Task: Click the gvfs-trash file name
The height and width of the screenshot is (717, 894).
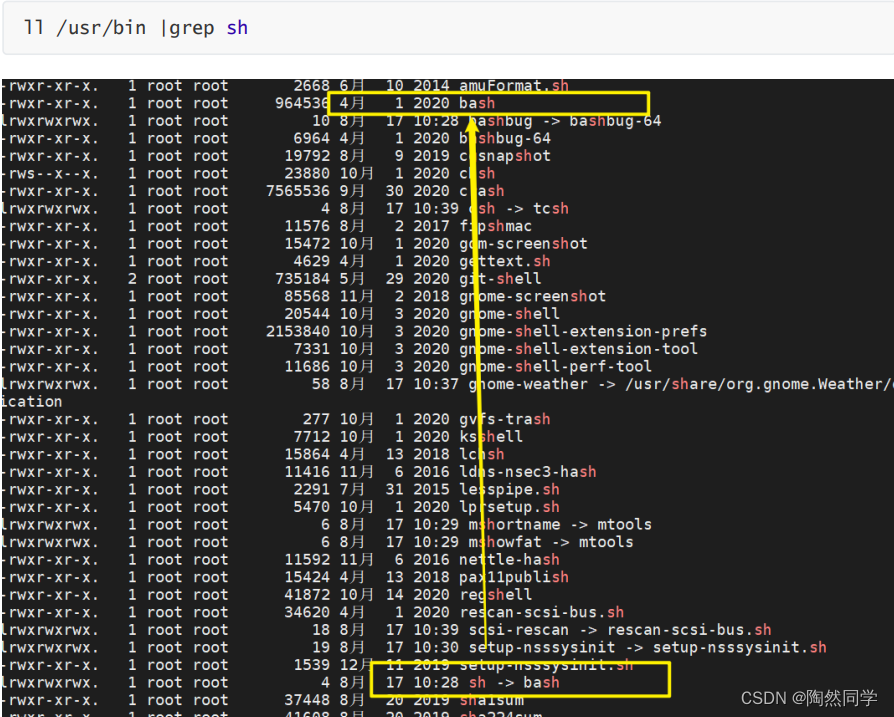Action: click(505, 419)
